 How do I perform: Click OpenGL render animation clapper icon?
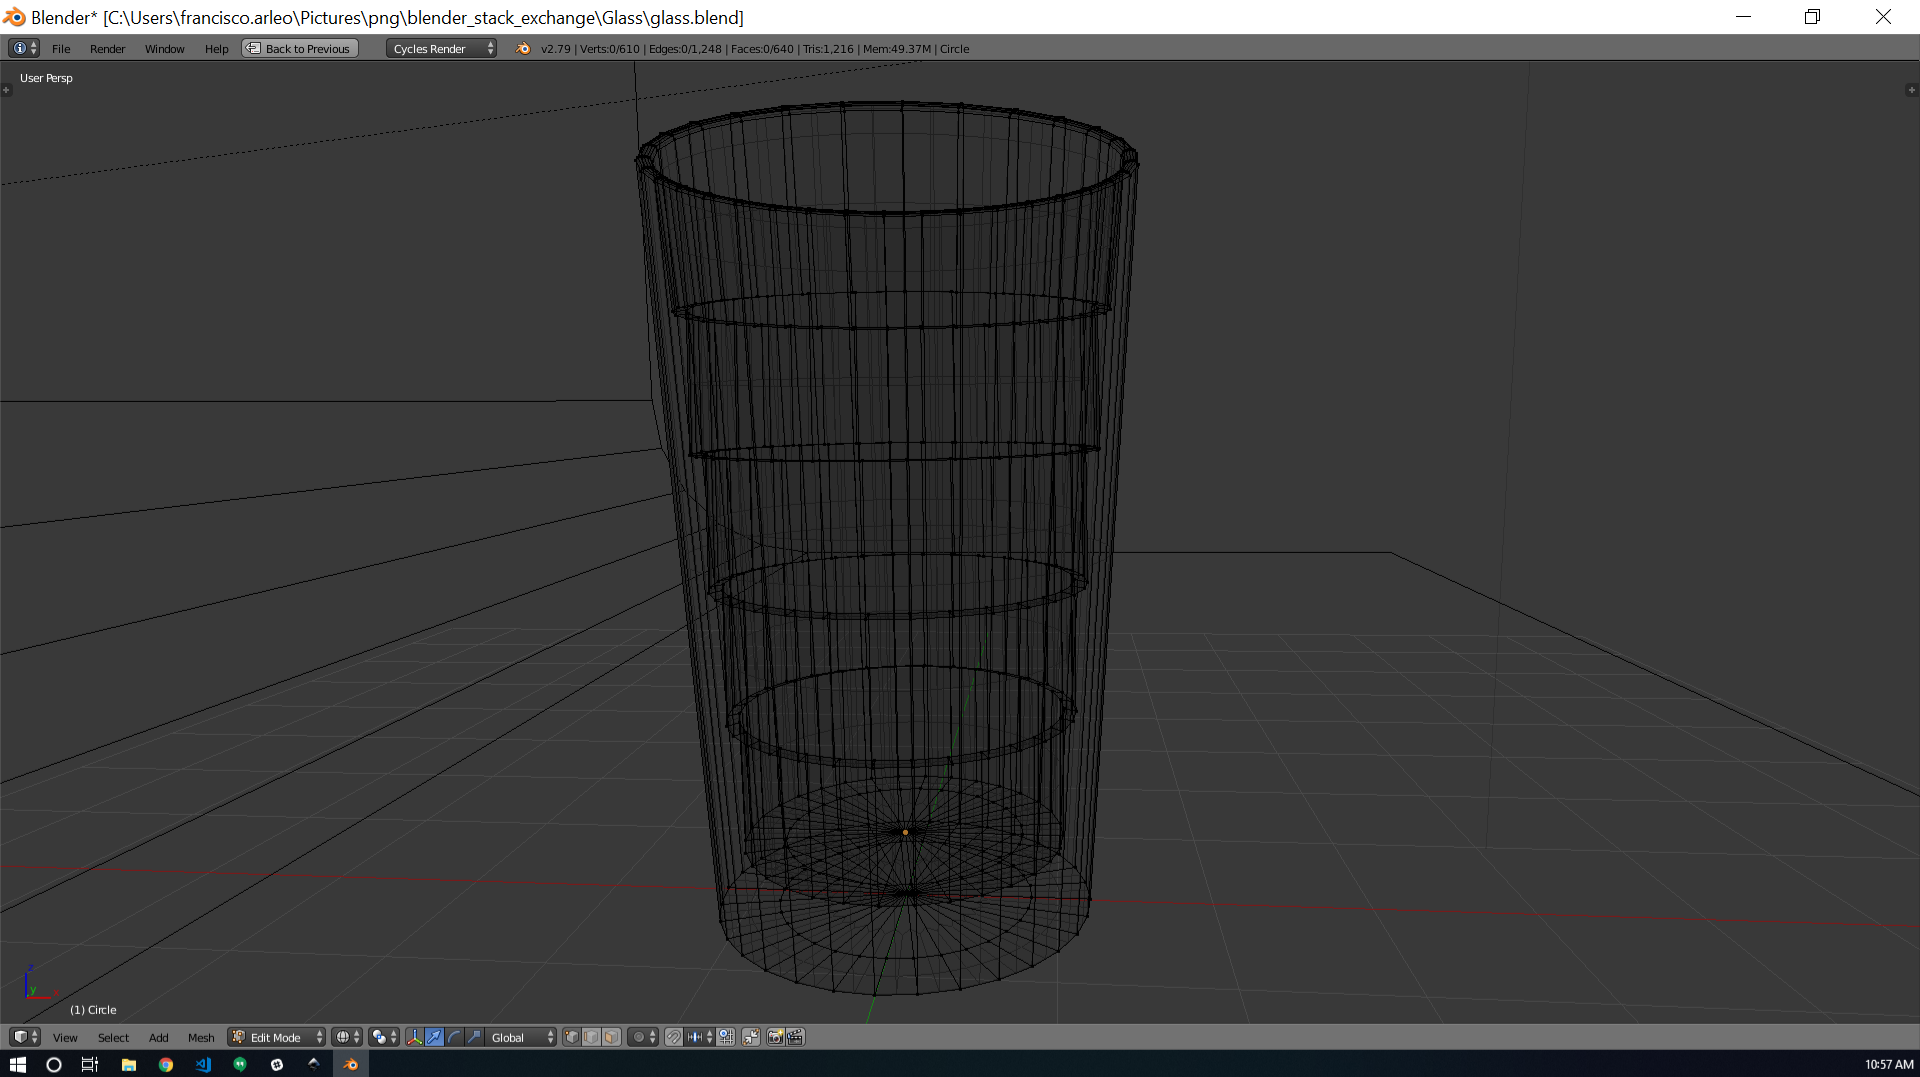coord(796,1037)
